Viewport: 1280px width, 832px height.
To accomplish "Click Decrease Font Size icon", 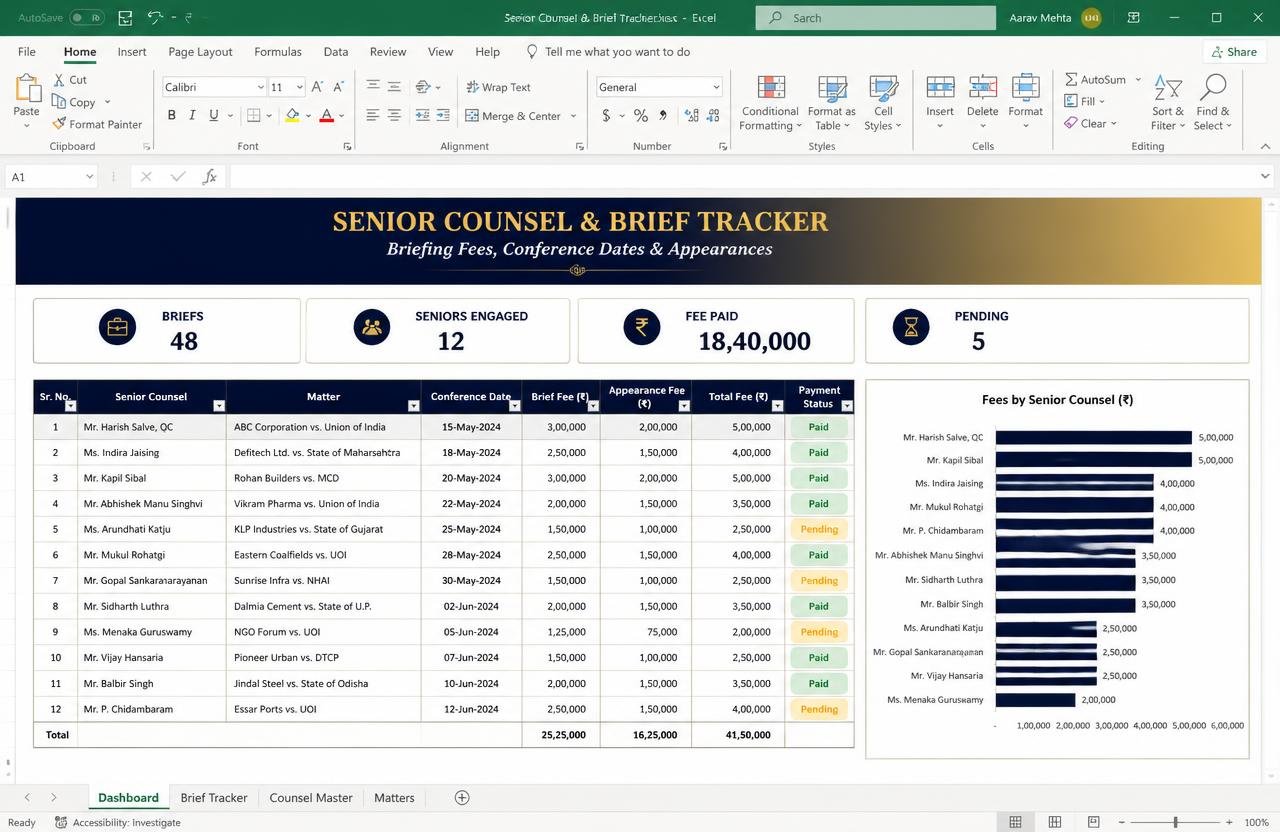I will coord(339,87).
